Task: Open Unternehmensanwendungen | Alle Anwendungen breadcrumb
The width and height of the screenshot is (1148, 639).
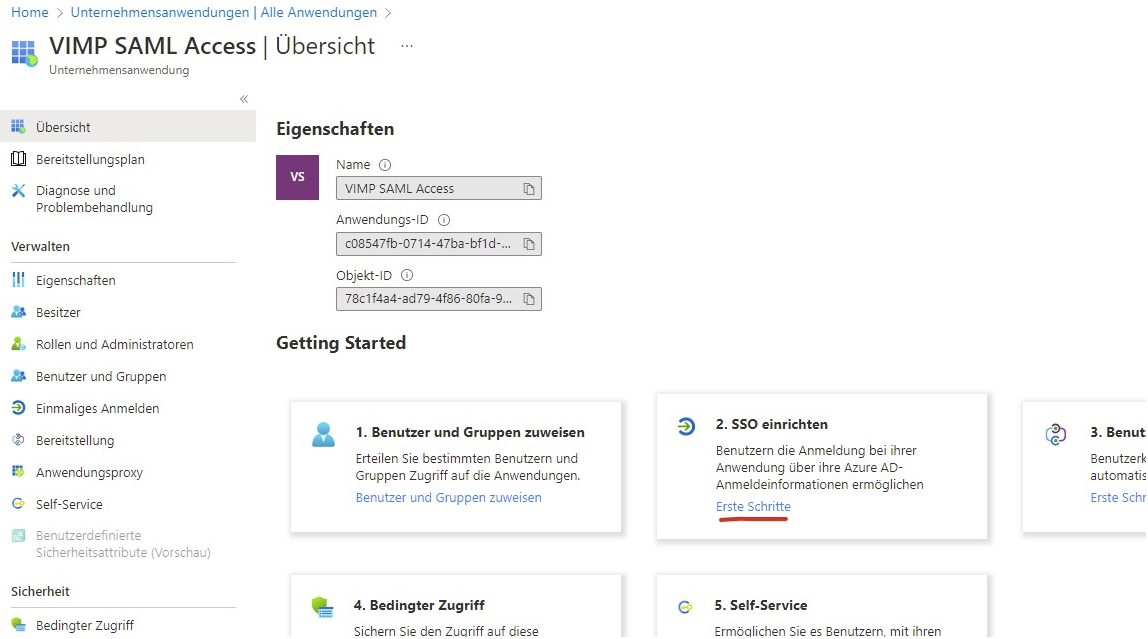Action: pyautogui.click(x=224, y=12)
